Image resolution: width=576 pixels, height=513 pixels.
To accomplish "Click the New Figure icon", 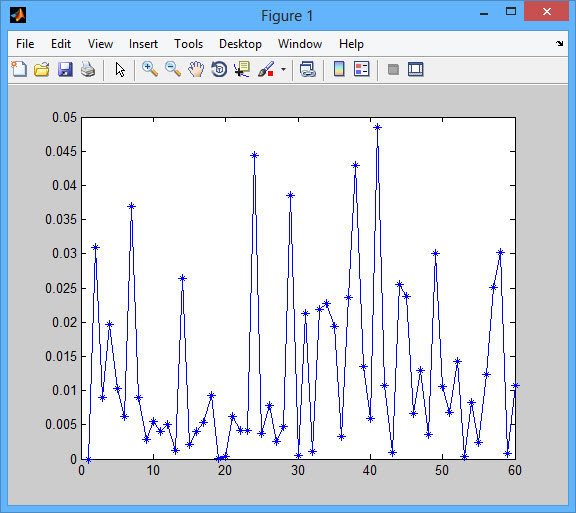I will 19,69.
